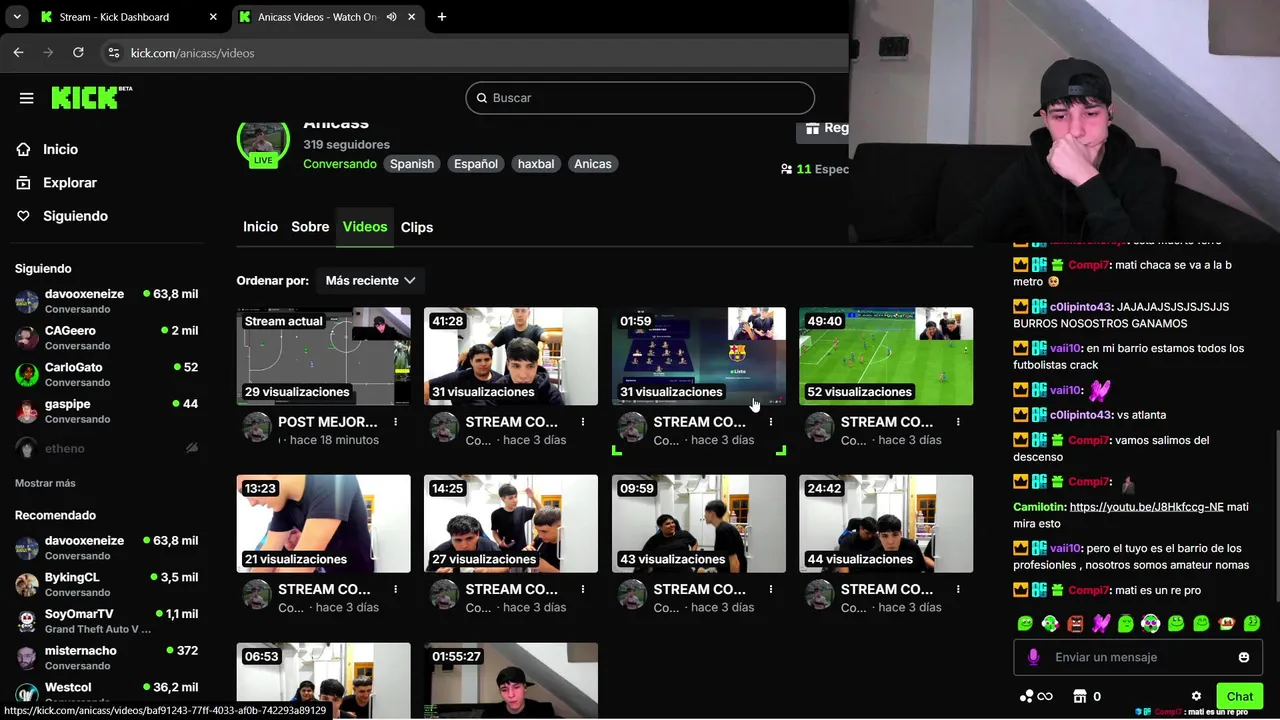Open three-dot menu of the 09:59 video

click(x=770, y=589)
